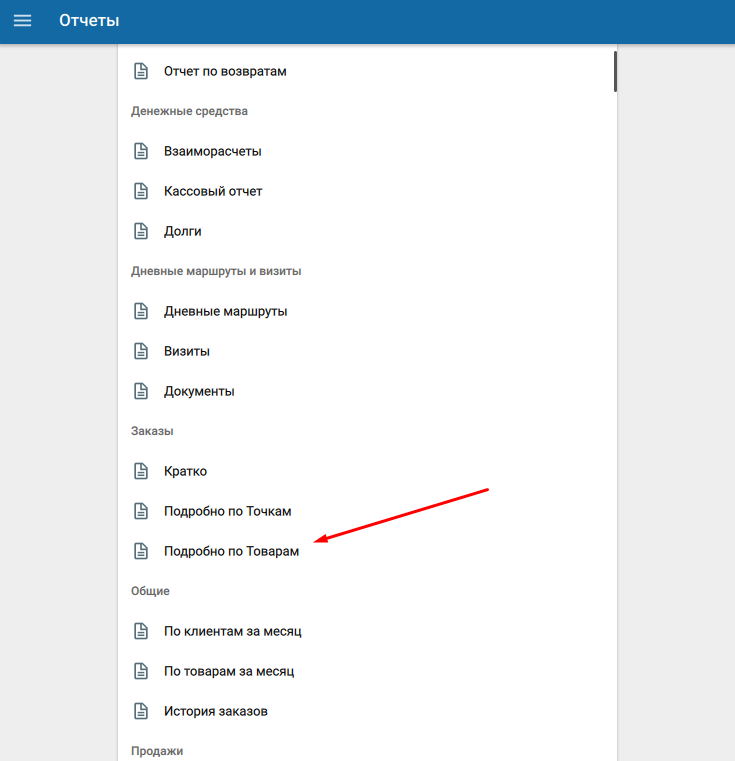Click document icon next to Кратко

pyautogui.click(x=141, y=471)
